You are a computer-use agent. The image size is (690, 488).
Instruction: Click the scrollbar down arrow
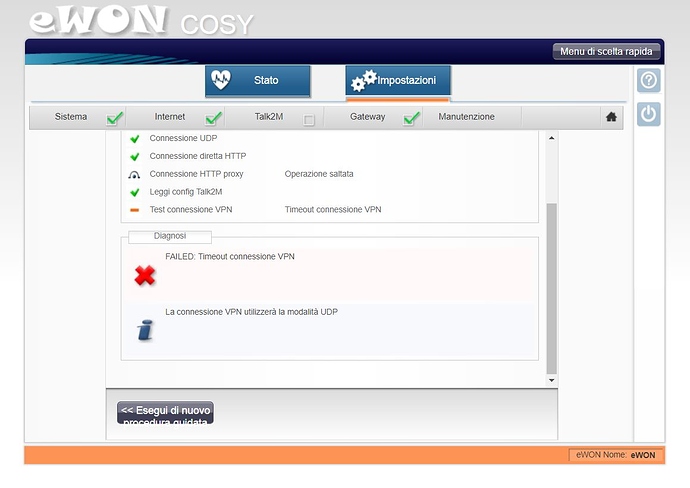tap(551, 380)
